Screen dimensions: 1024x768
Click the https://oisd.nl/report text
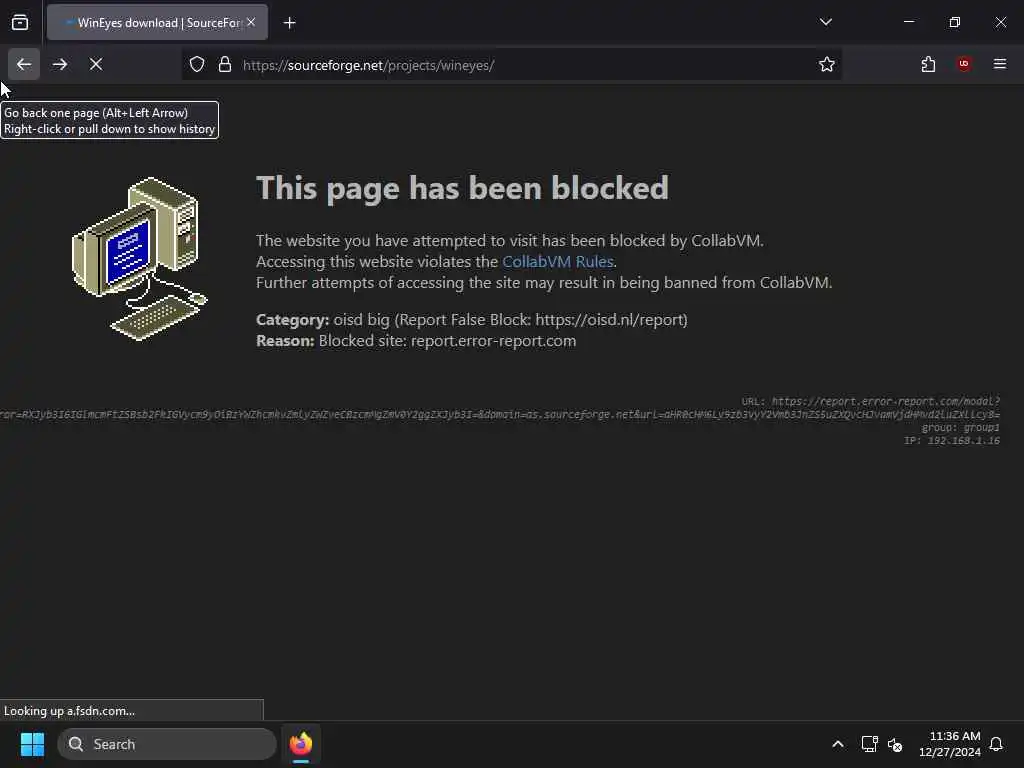click(609, 320)
